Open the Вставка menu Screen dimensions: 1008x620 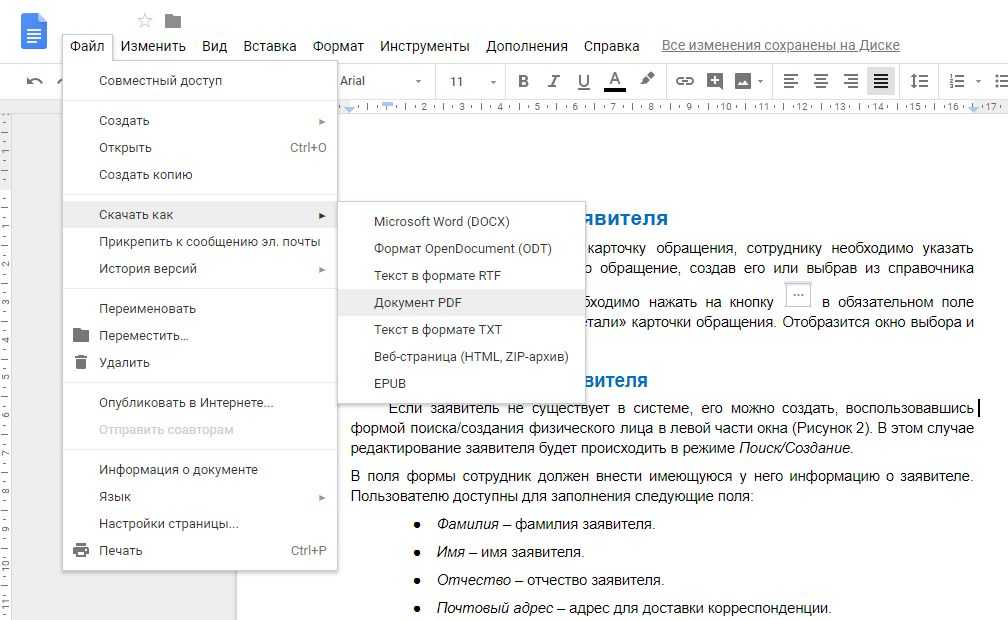[x=269, y=45]
